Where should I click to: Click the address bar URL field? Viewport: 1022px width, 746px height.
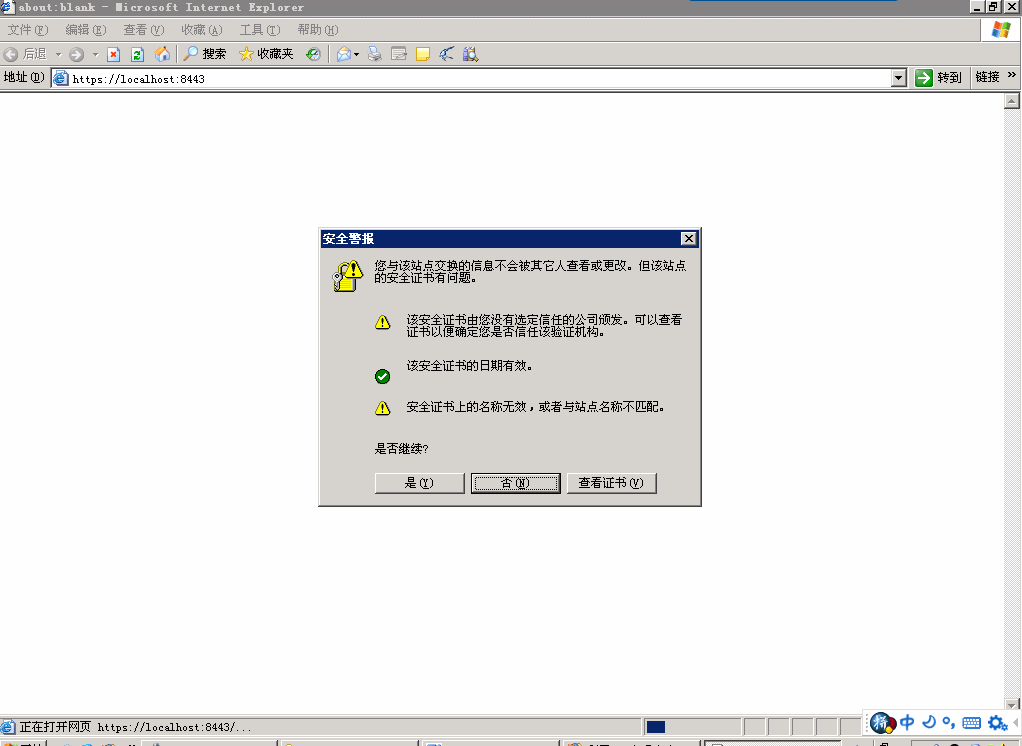[479, 79]
